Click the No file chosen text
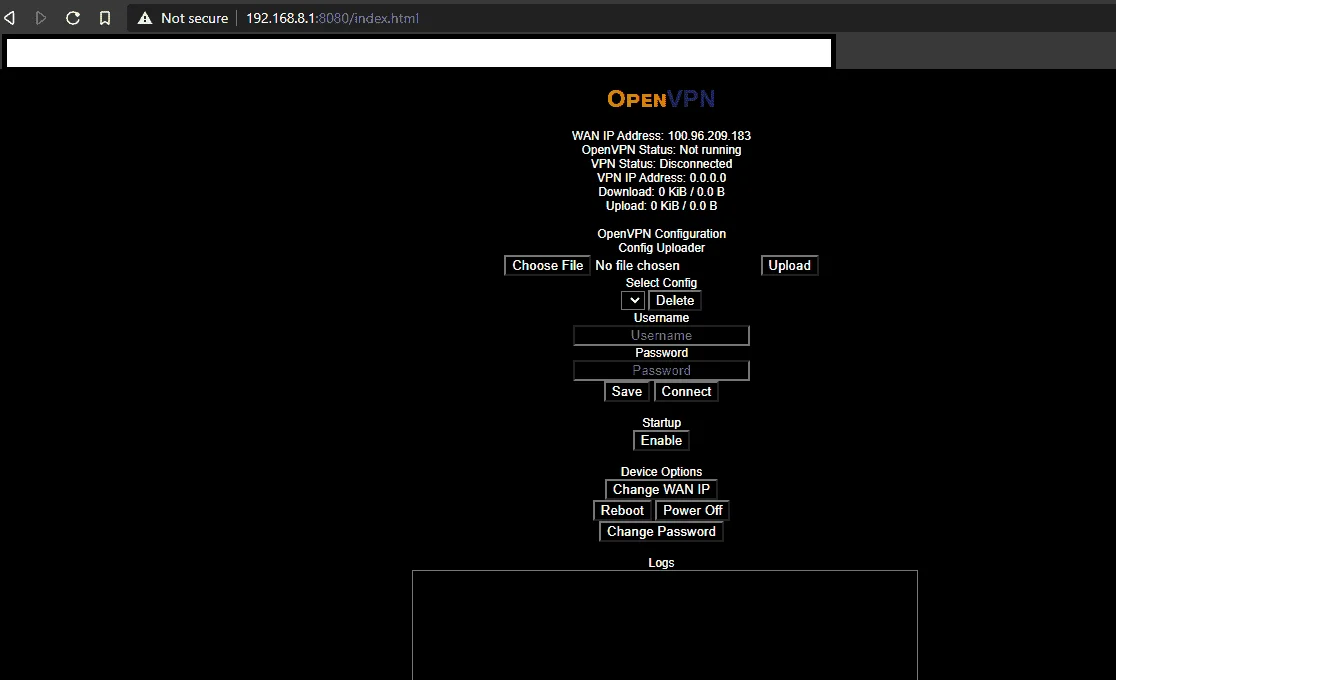The width and height of the screenshot is (1334, 680). (x=637, y=265)
